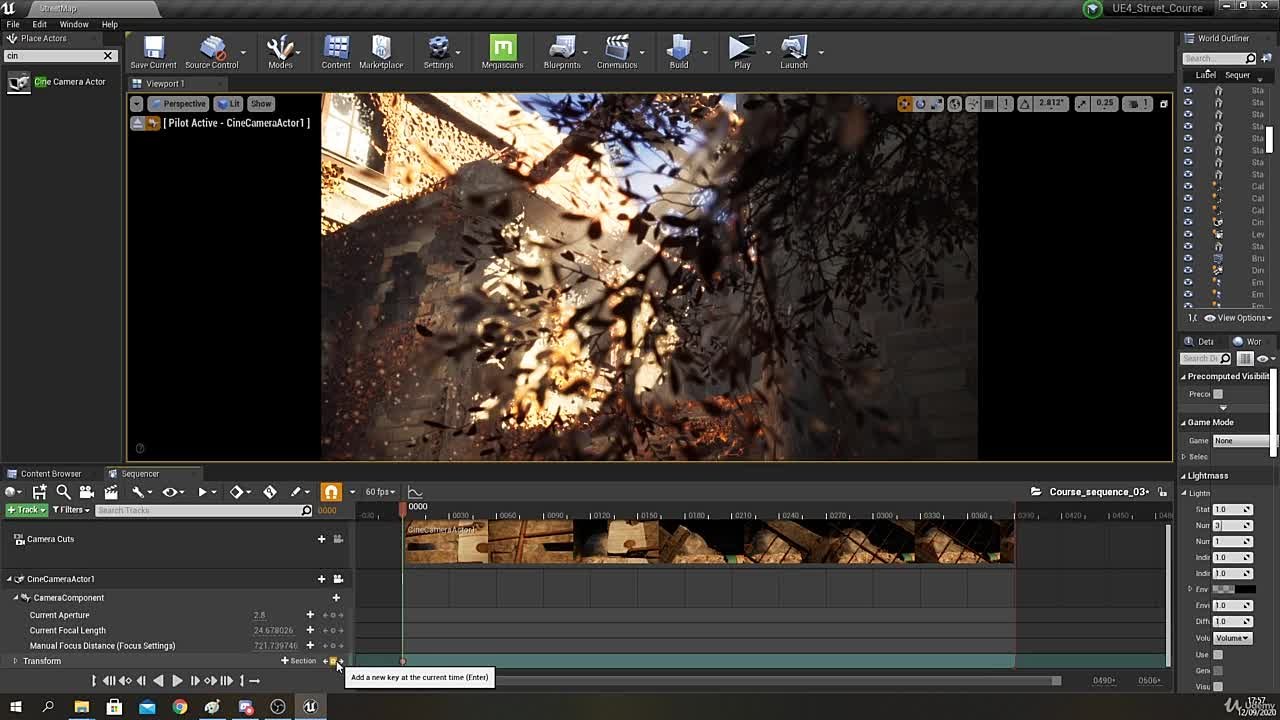Click the Course_sequence_03 breadcrumb
The width and height of the screenshot is (1280, 720).
[x=1098, y=492]
